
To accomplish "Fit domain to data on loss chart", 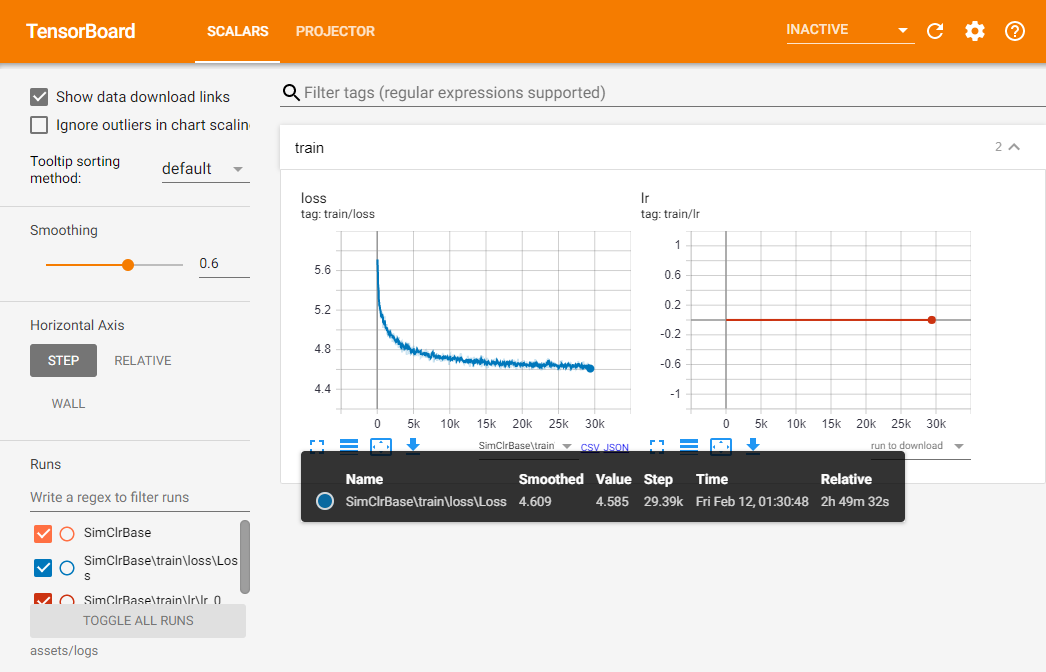I will click(381, 446).
